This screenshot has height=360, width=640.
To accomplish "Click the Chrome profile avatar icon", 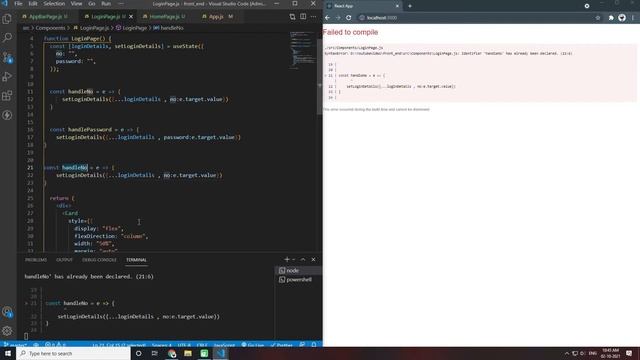I will tap(622, 18).
